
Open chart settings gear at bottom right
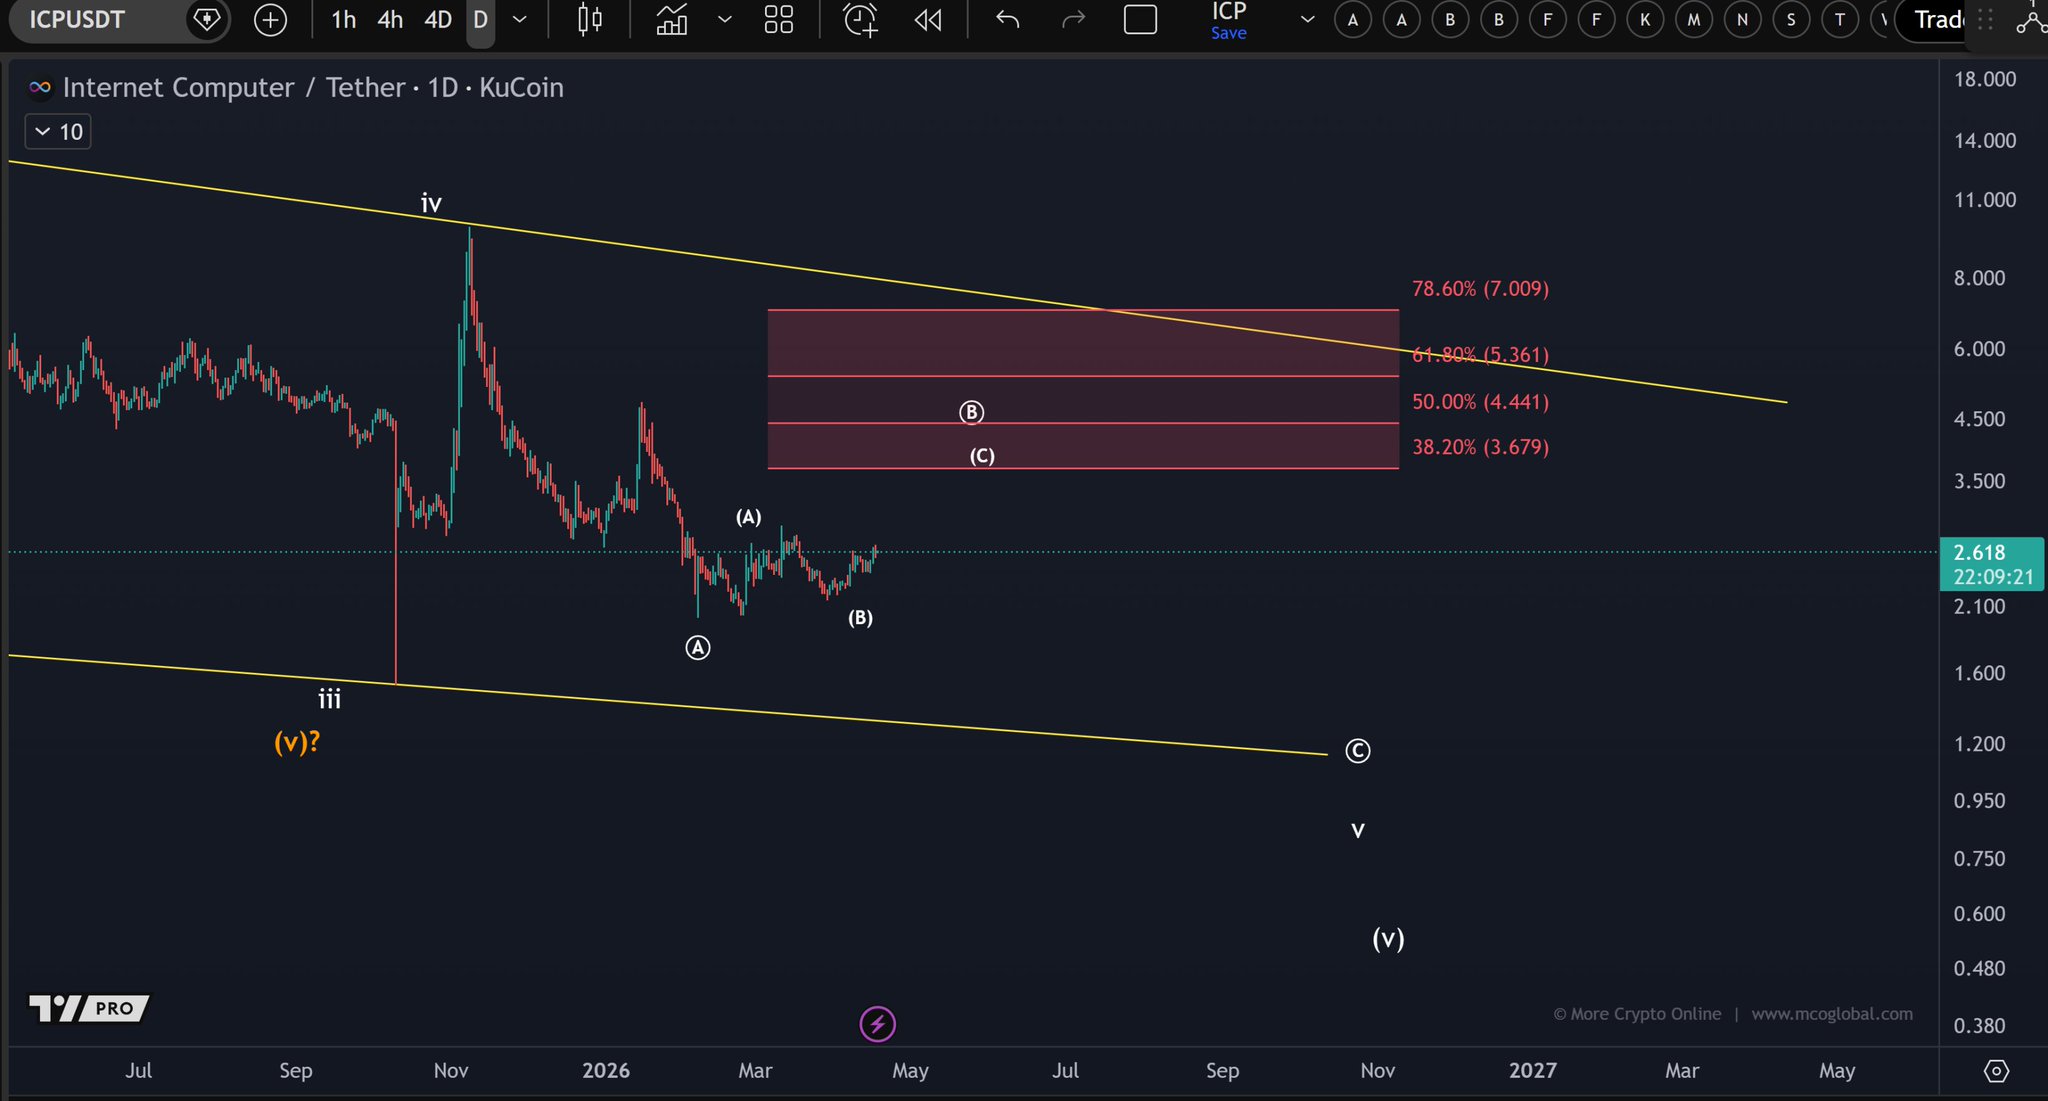pyautogui.click(x=1995, y=1071)
